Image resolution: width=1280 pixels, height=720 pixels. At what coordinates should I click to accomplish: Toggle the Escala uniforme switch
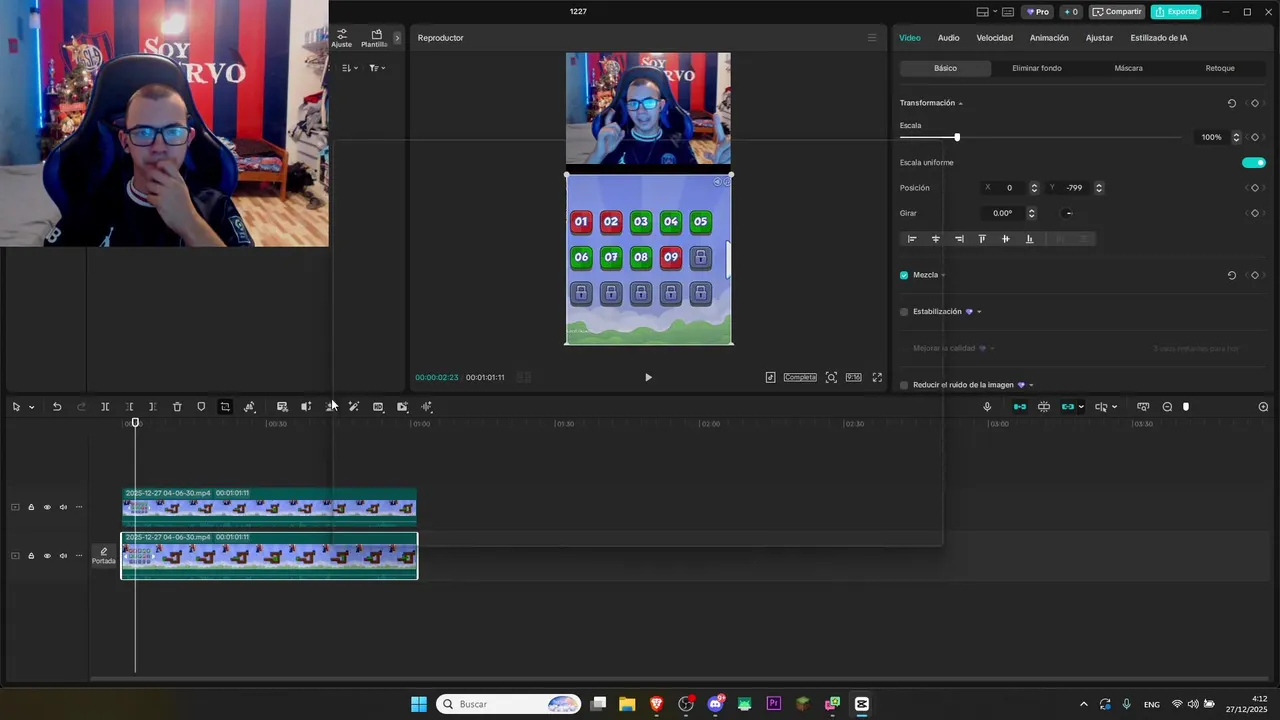pyautogui.click(x=1253, y=162)
